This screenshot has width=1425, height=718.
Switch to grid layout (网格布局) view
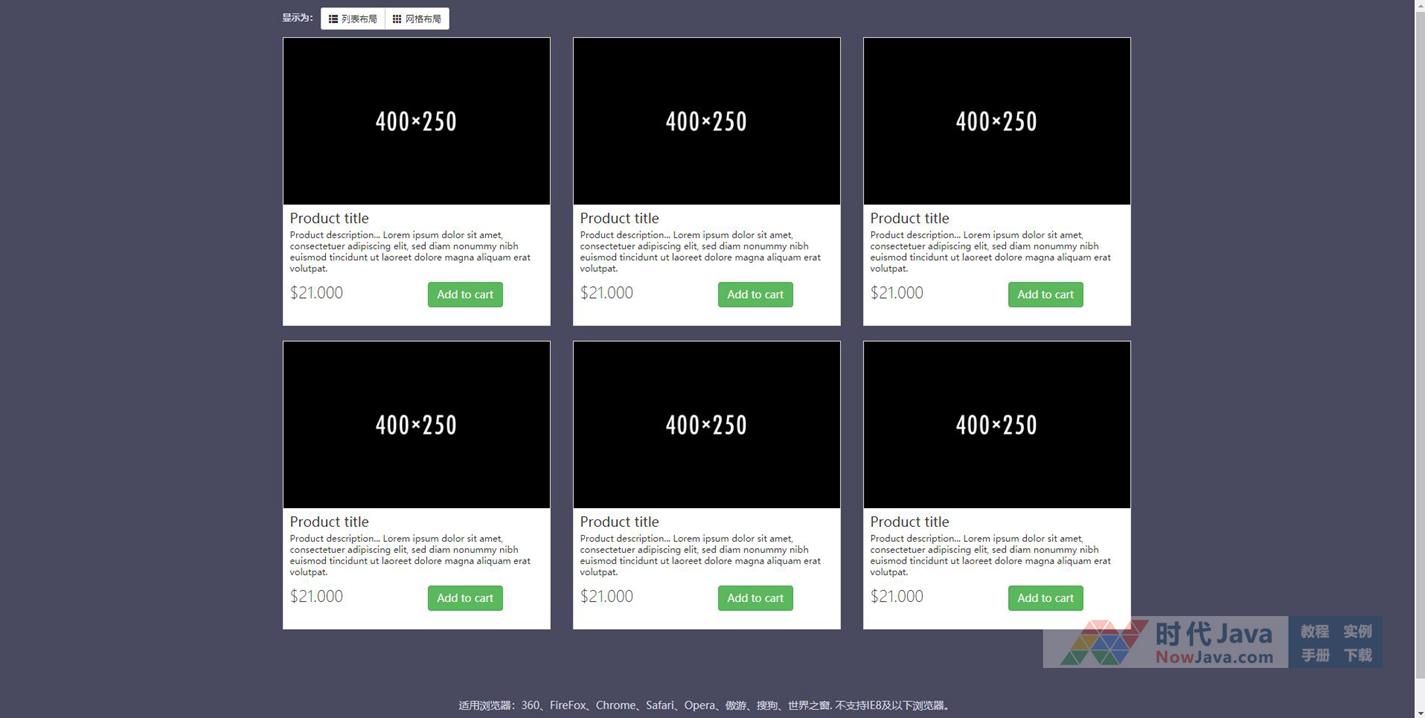click(x=417, y=19)
